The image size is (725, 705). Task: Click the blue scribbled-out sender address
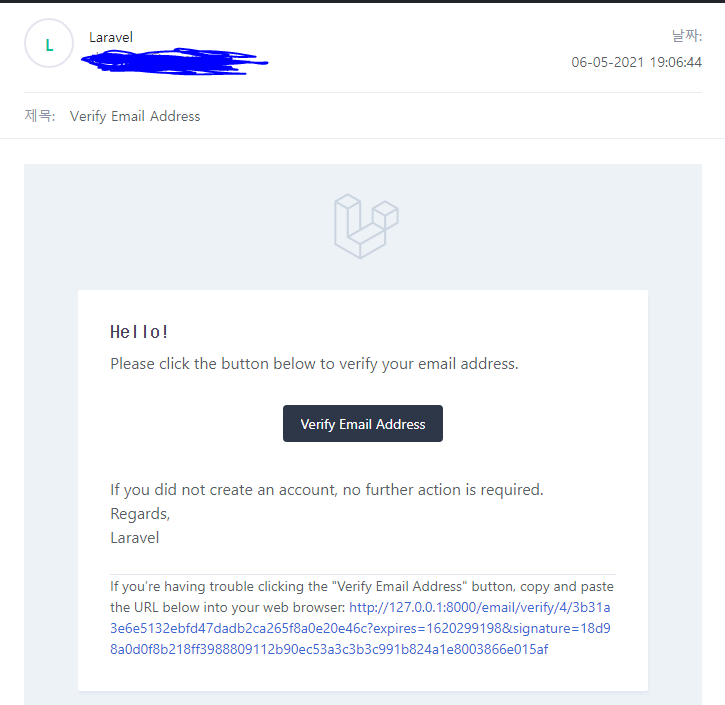pyautogui.click(x=174, y=61)
